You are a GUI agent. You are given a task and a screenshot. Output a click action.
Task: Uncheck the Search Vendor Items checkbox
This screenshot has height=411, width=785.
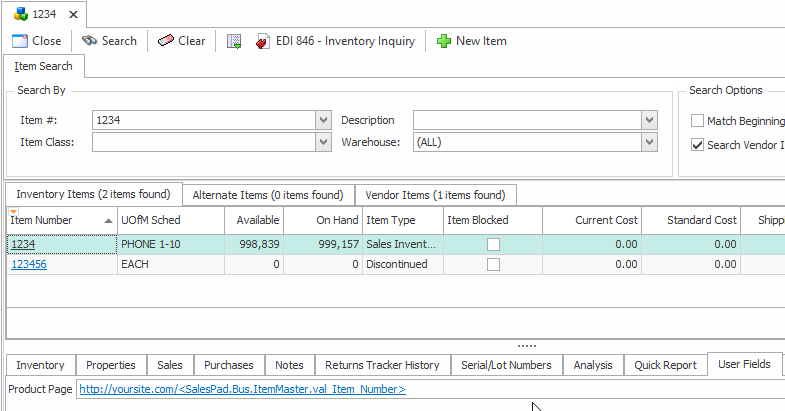tap(698, 145)
